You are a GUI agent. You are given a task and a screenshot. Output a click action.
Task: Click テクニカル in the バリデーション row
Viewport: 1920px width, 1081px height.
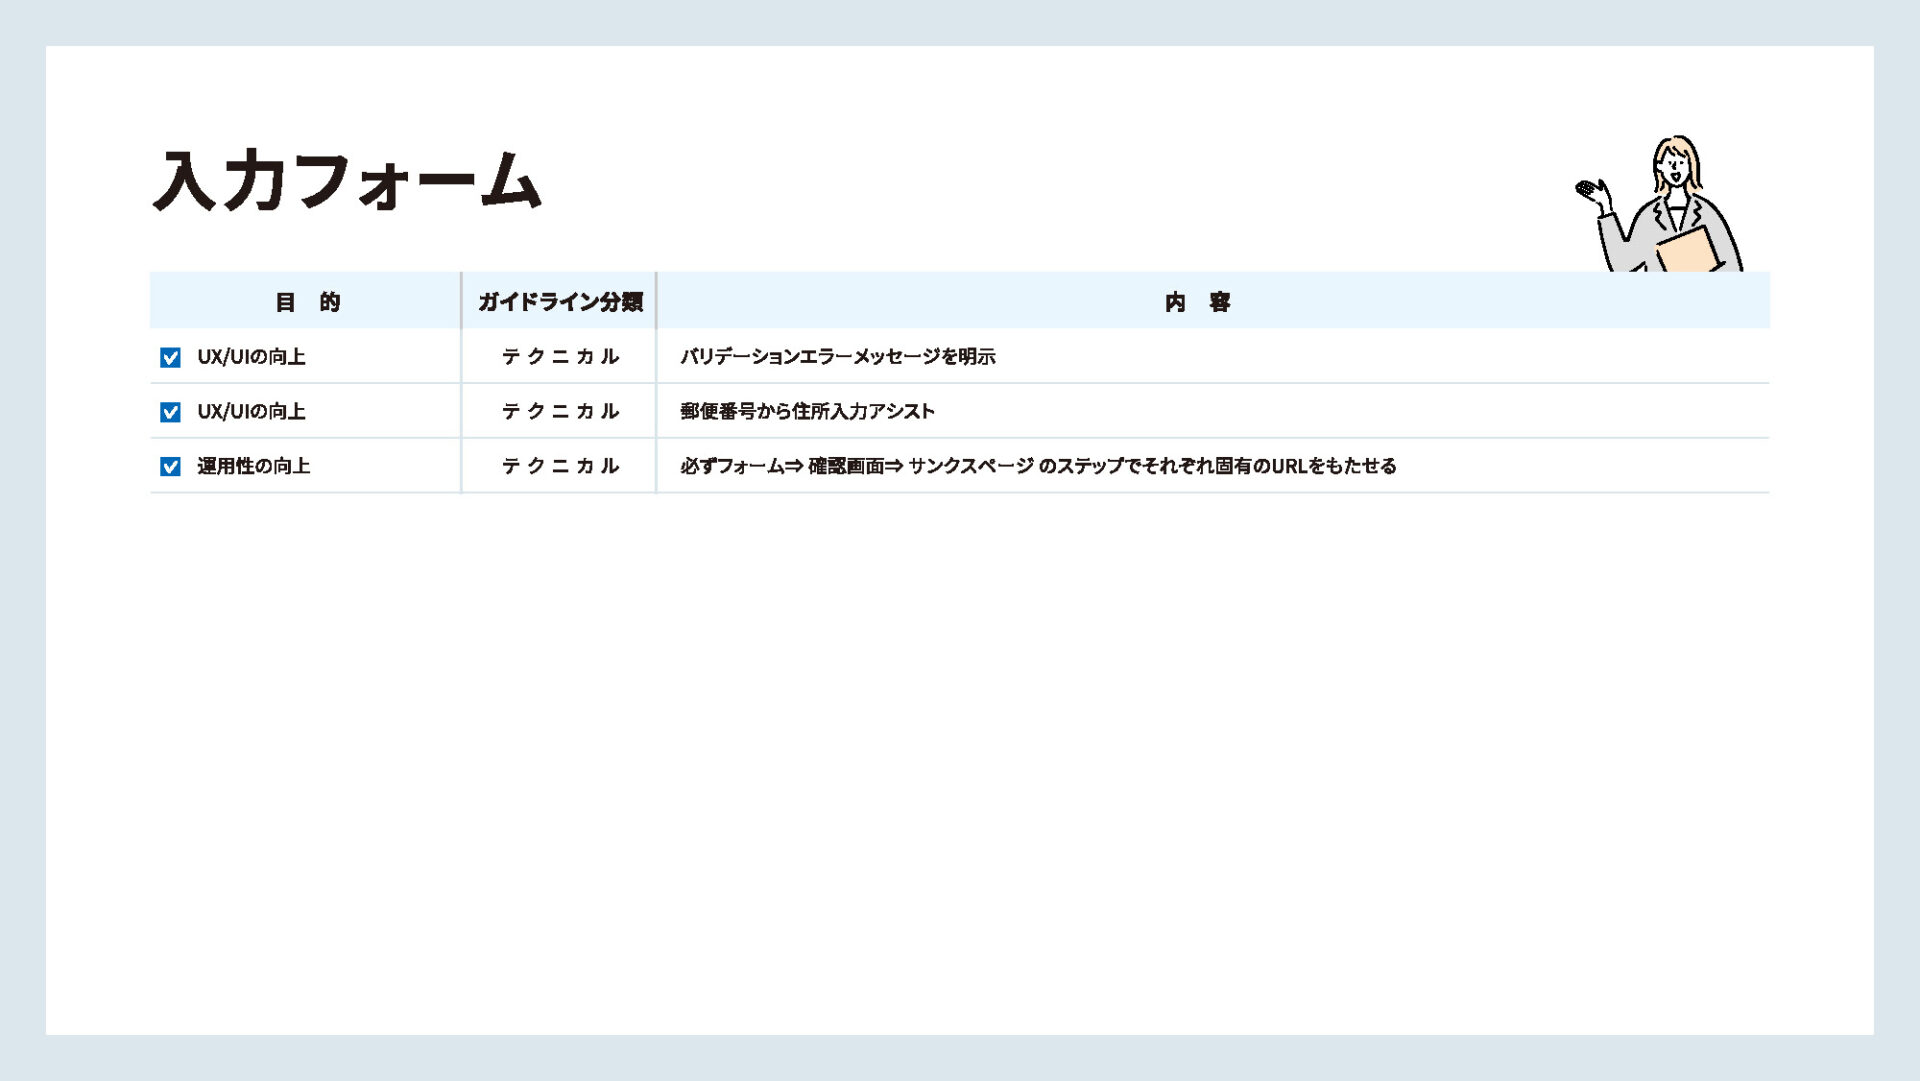(560, 357)
